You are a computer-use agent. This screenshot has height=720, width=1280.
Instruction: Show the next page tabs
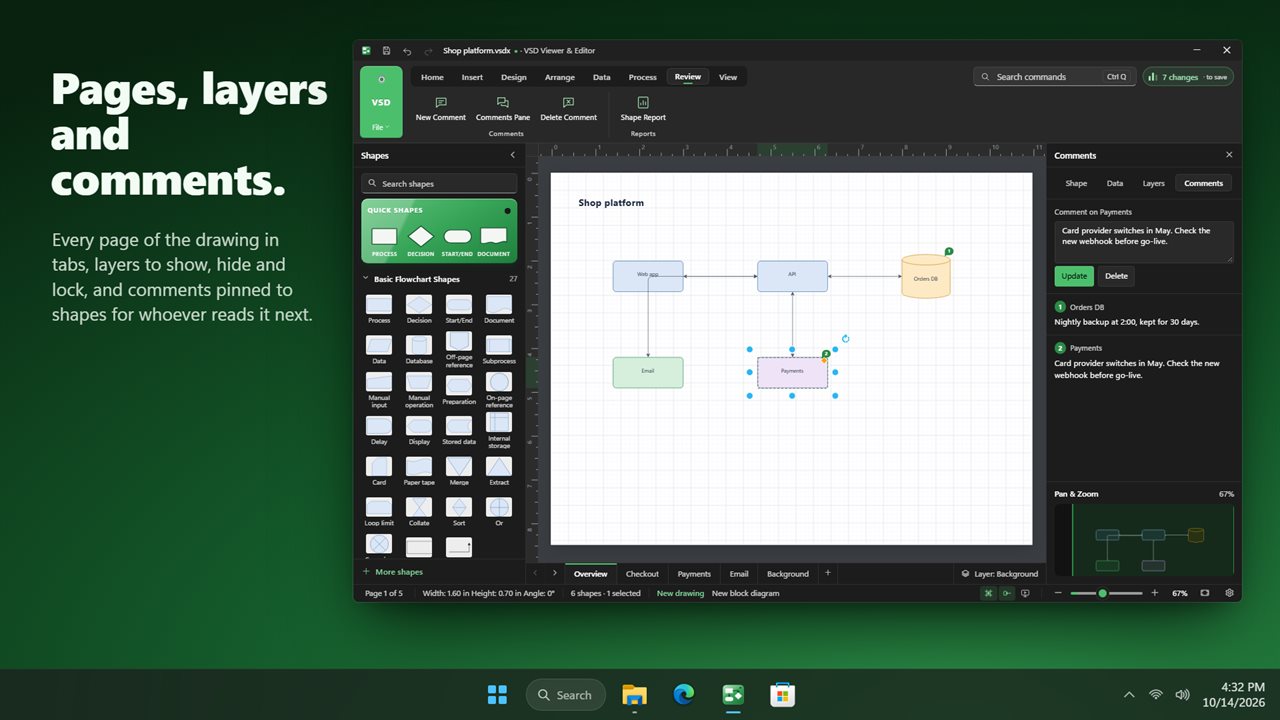click(555, 573)
